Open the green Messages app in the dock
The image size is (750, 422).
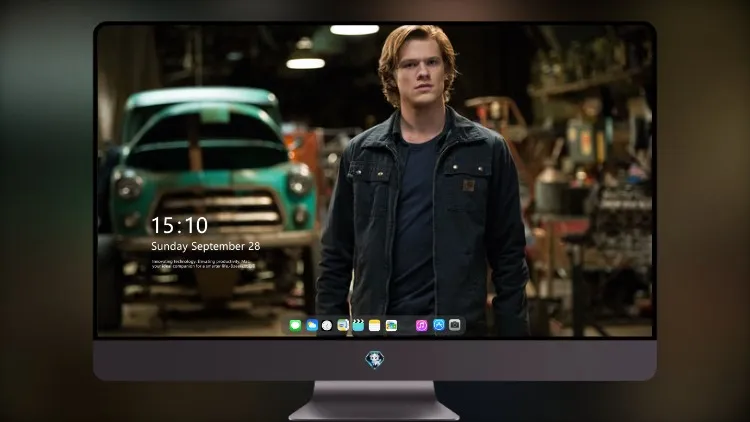point(295,325)
